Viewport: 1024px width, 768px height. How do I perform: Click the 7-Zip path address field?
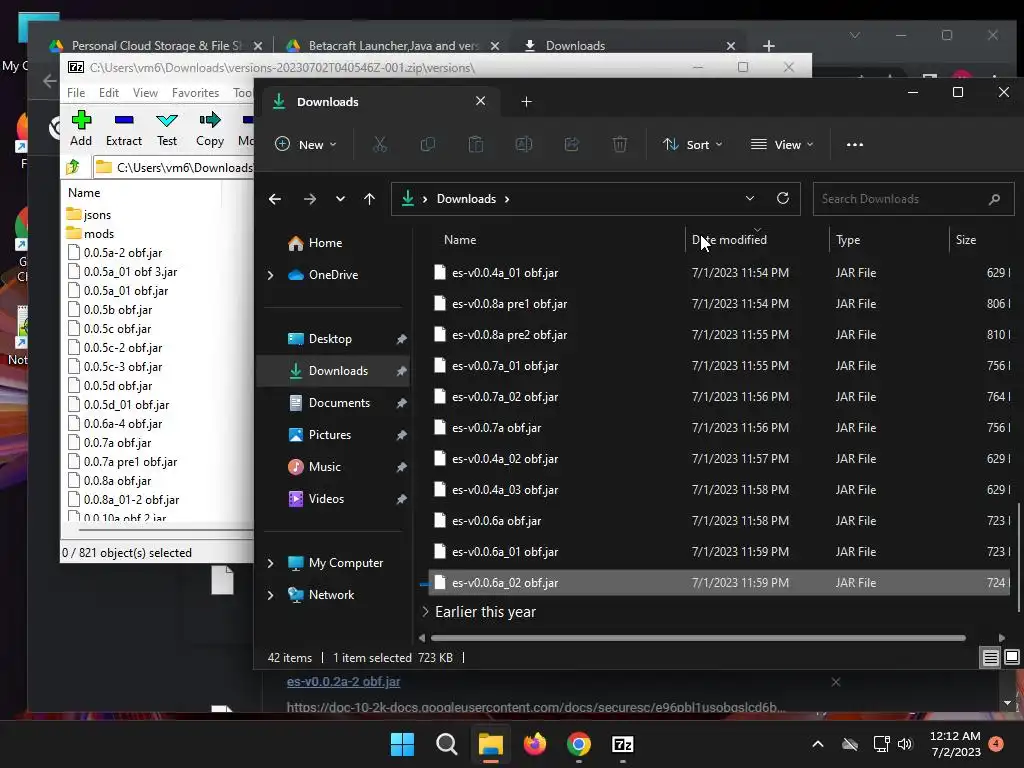click(x=173, y=168)
